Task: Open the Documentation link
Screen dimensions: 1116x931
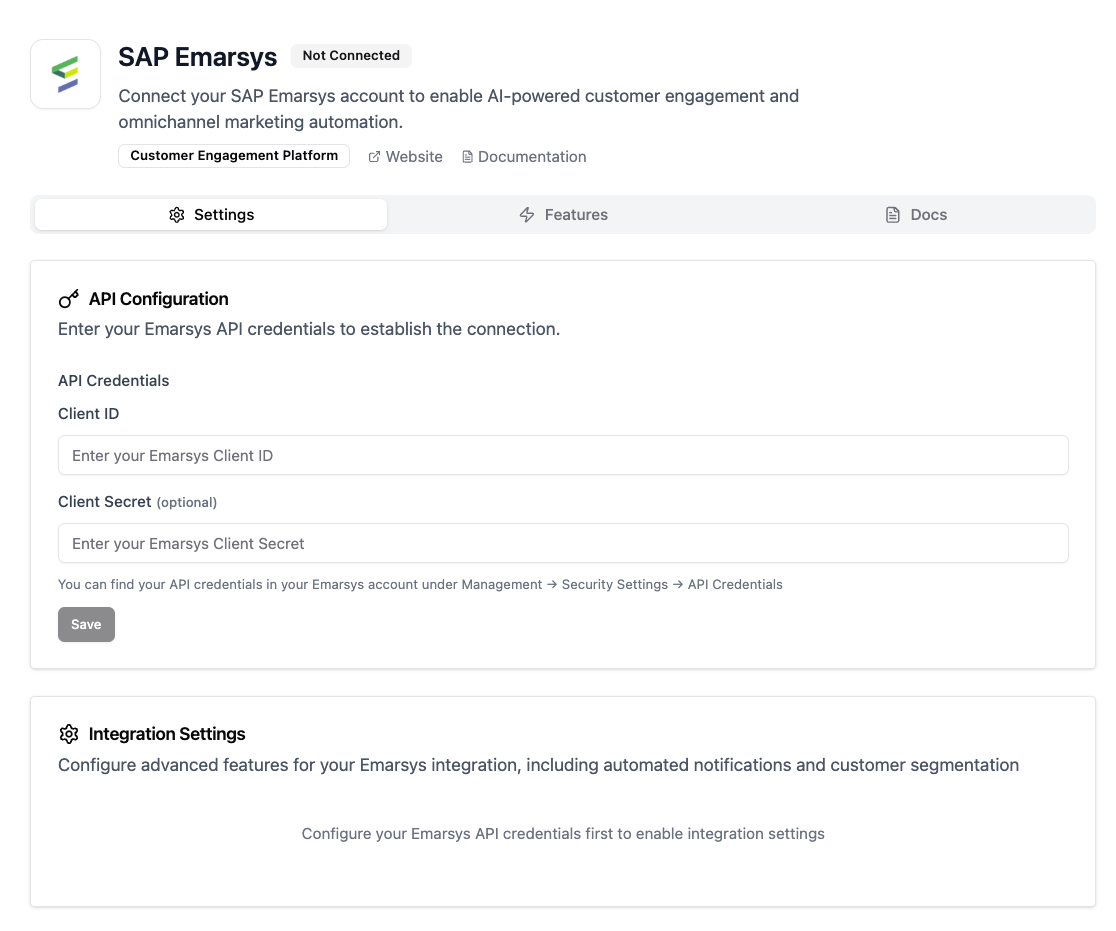Action: pyautogui.click(x=532, y=157)
